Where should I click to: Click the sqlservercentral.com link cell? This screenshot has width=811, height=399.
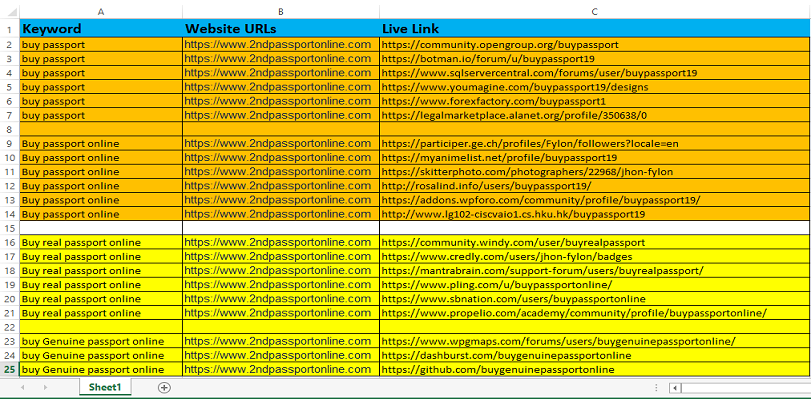pos(595,72)
